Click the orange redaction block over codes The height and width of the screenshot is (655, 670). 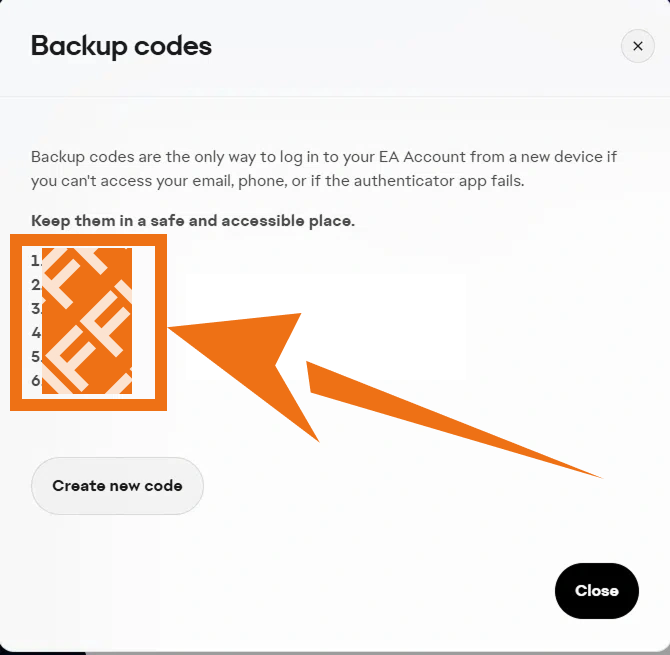(87, 320)
